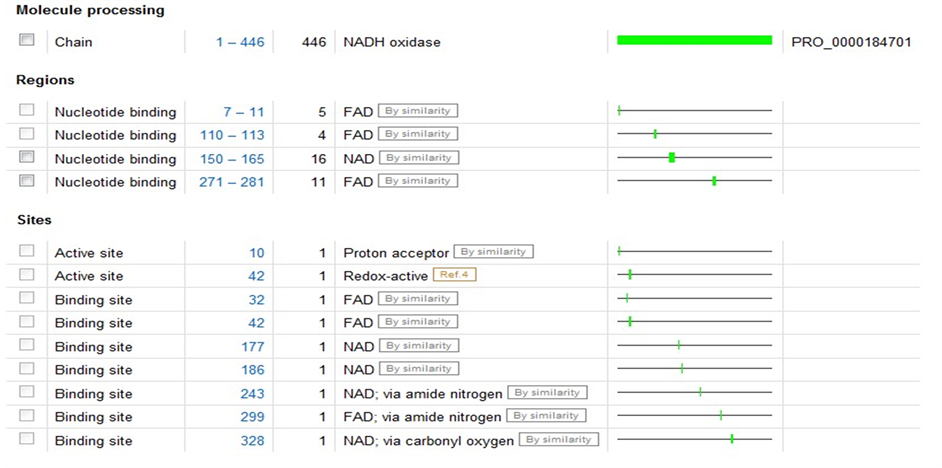Image resolution: width=942 pixels, height=468 pixels.
Task: Select the PRO_0000184701 identifier
Action: (x=850, y=42)
